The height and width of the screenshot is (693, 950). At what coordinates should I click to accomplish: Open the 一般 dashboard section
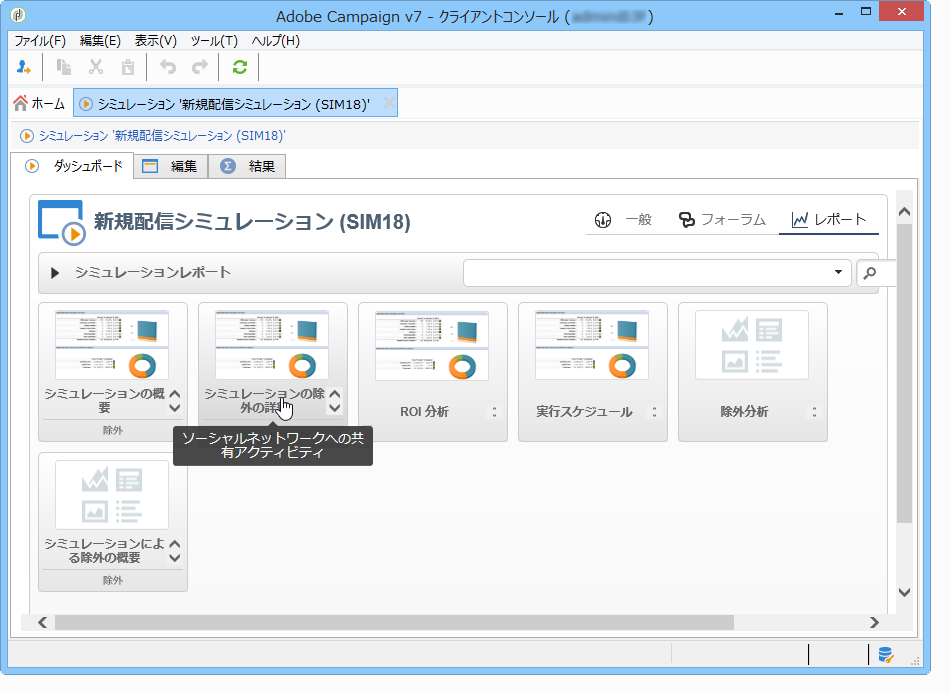(623, 220)
